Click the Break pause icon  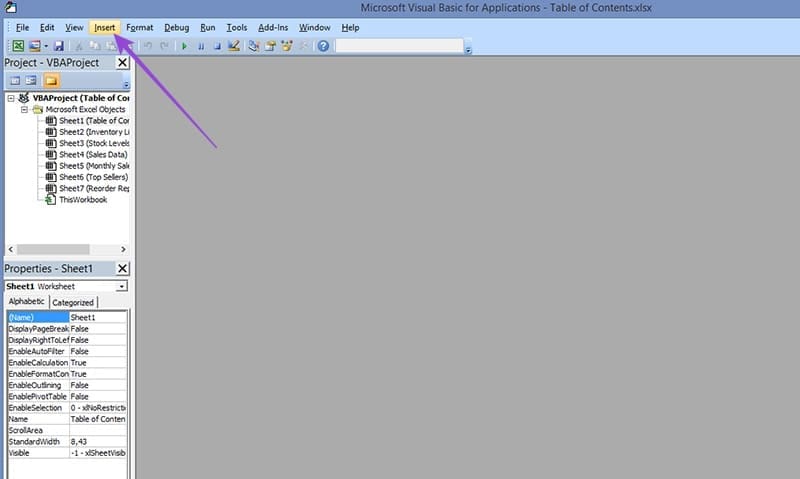(201, 46)
